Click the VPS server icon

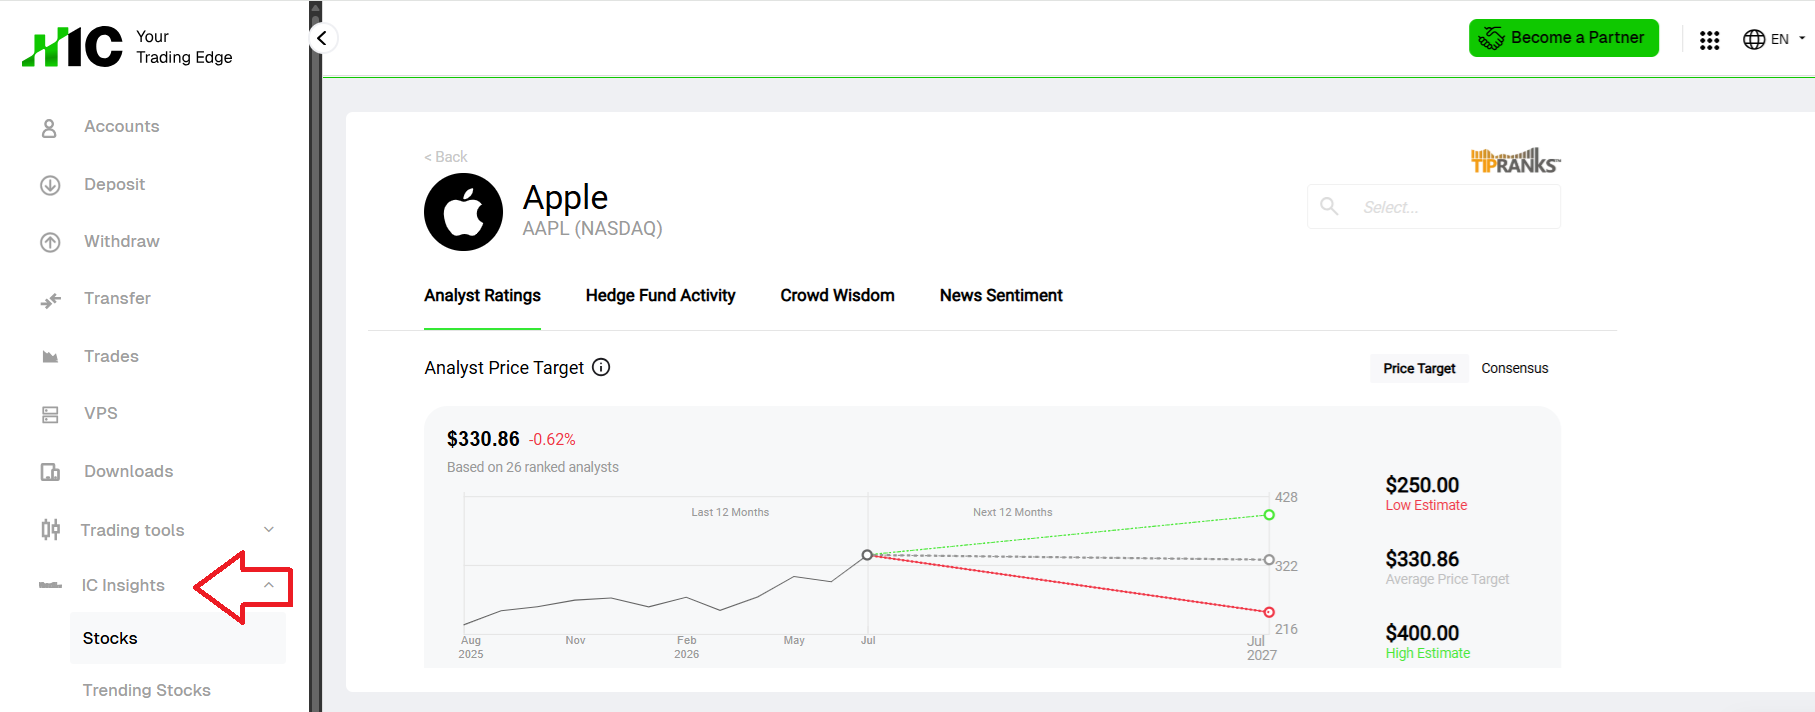click(50, 414)
